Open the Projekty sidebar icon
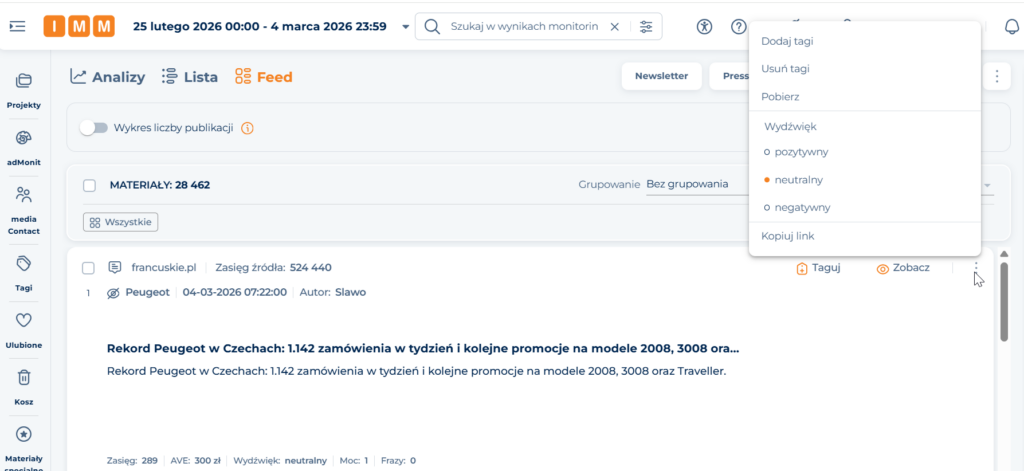1024x471 pixels. coord(24,81)
